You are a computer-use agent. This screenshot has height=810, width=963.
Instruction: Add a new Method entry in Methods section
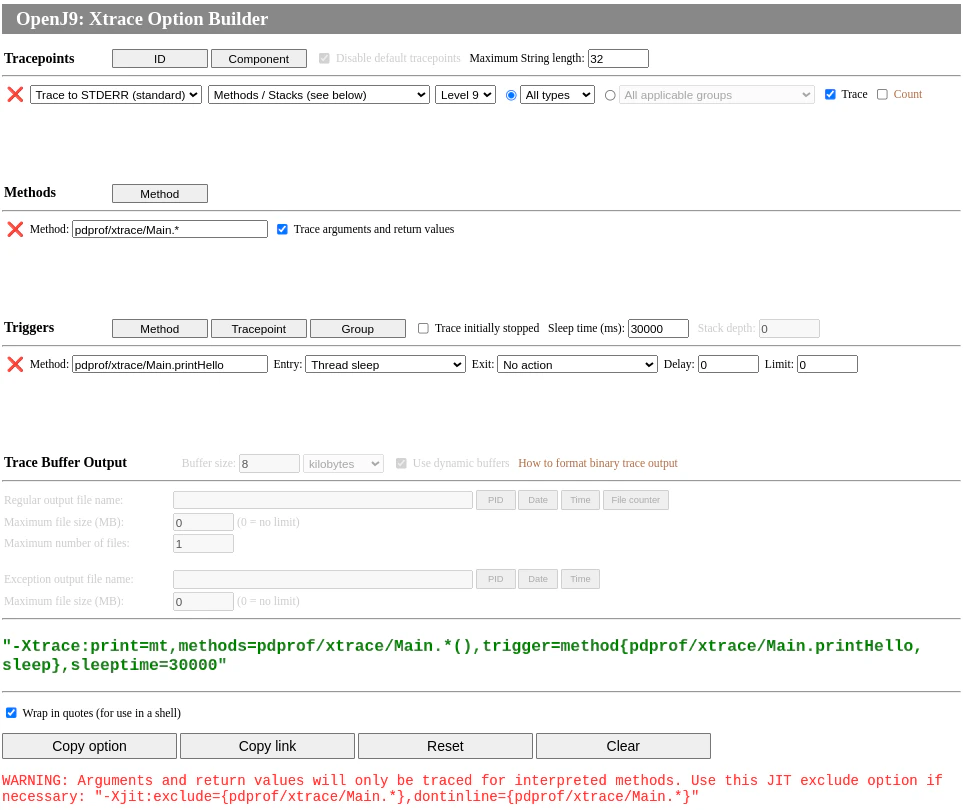(160, 194)
